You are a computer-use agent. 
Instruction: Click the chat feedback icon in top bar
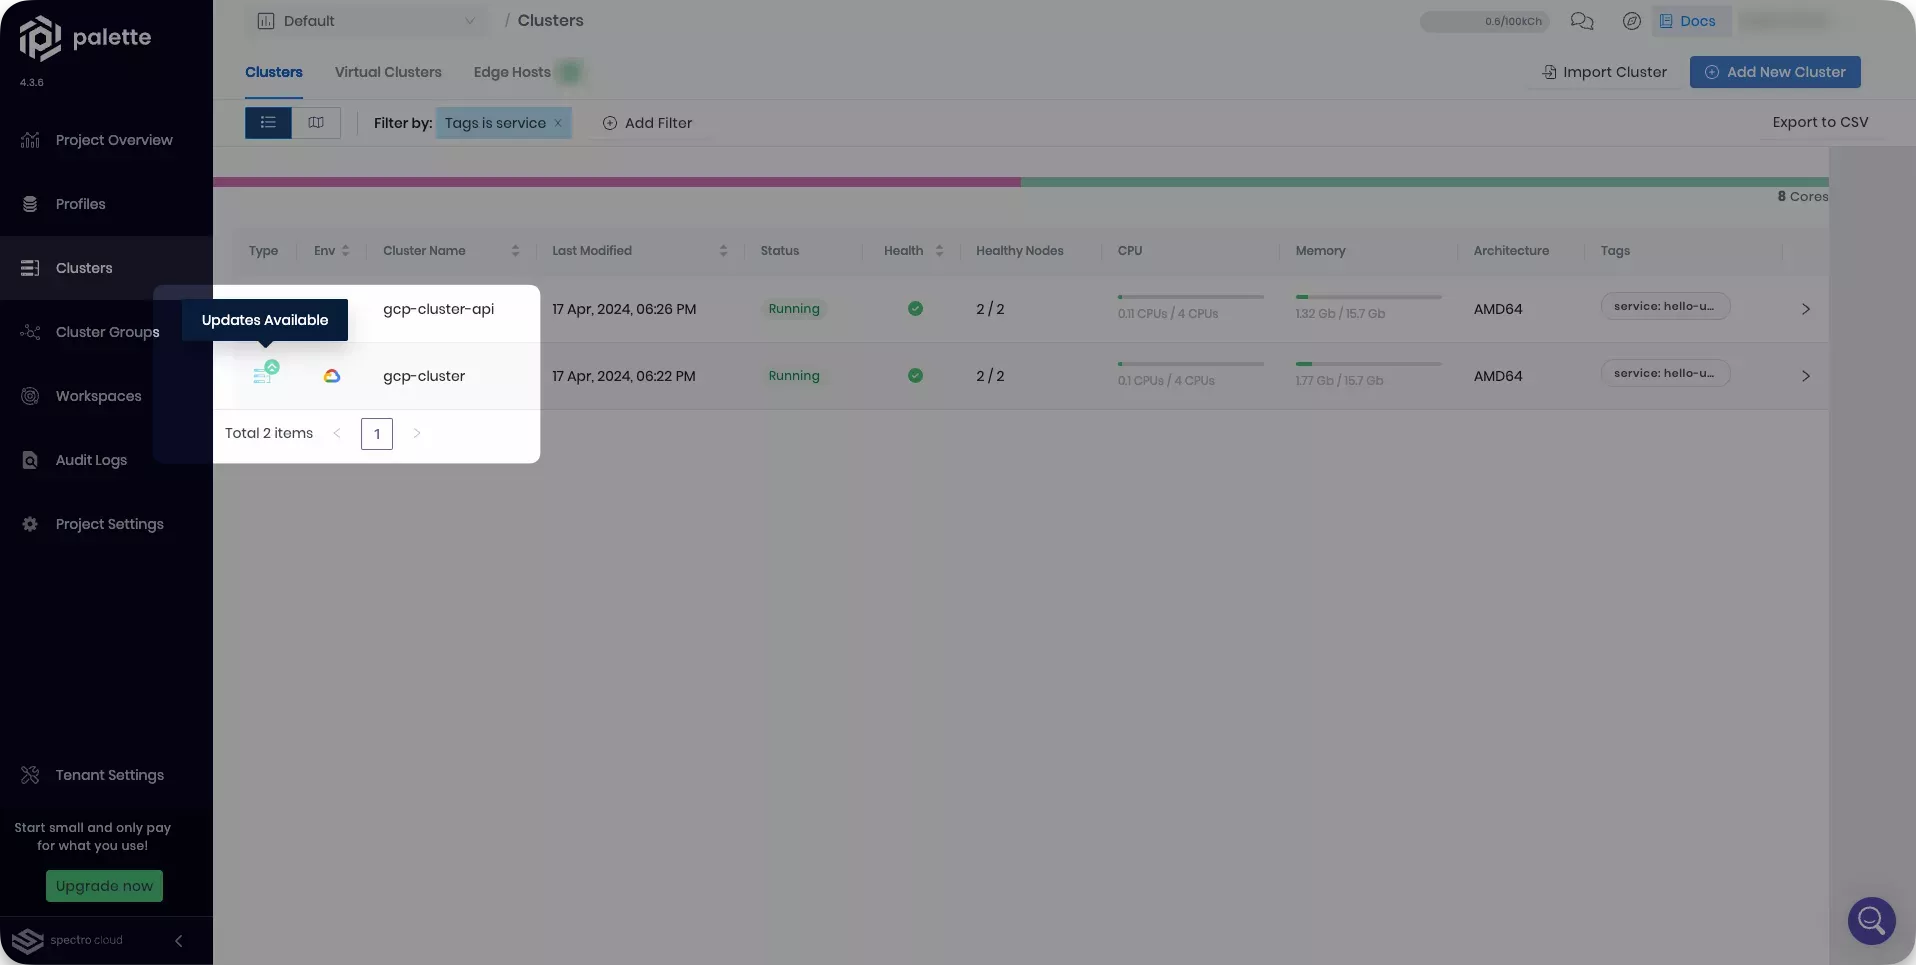1581,21
